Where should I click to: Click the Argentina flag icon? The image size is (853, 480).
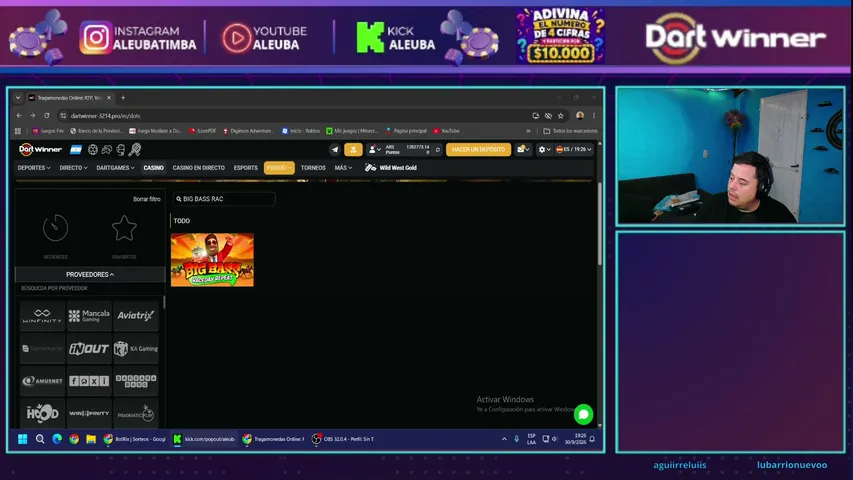tap(76, 149)
